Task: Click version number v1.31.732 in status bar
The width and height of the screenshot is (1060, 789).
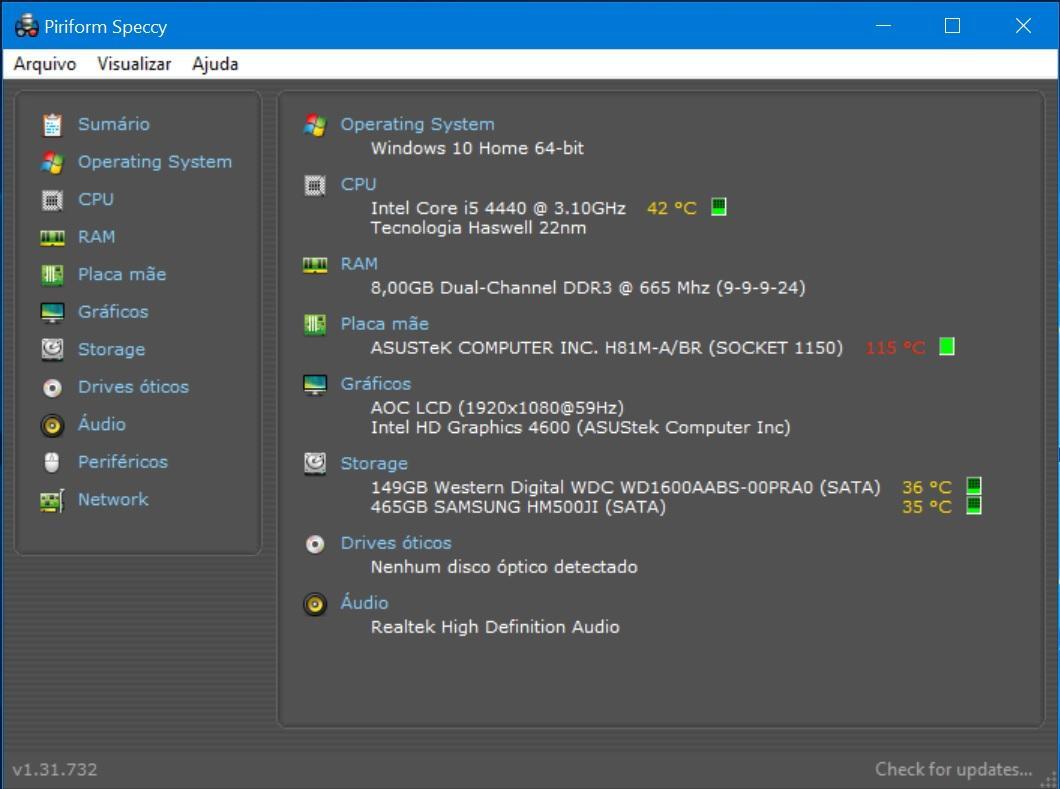Action: (55, 769)
